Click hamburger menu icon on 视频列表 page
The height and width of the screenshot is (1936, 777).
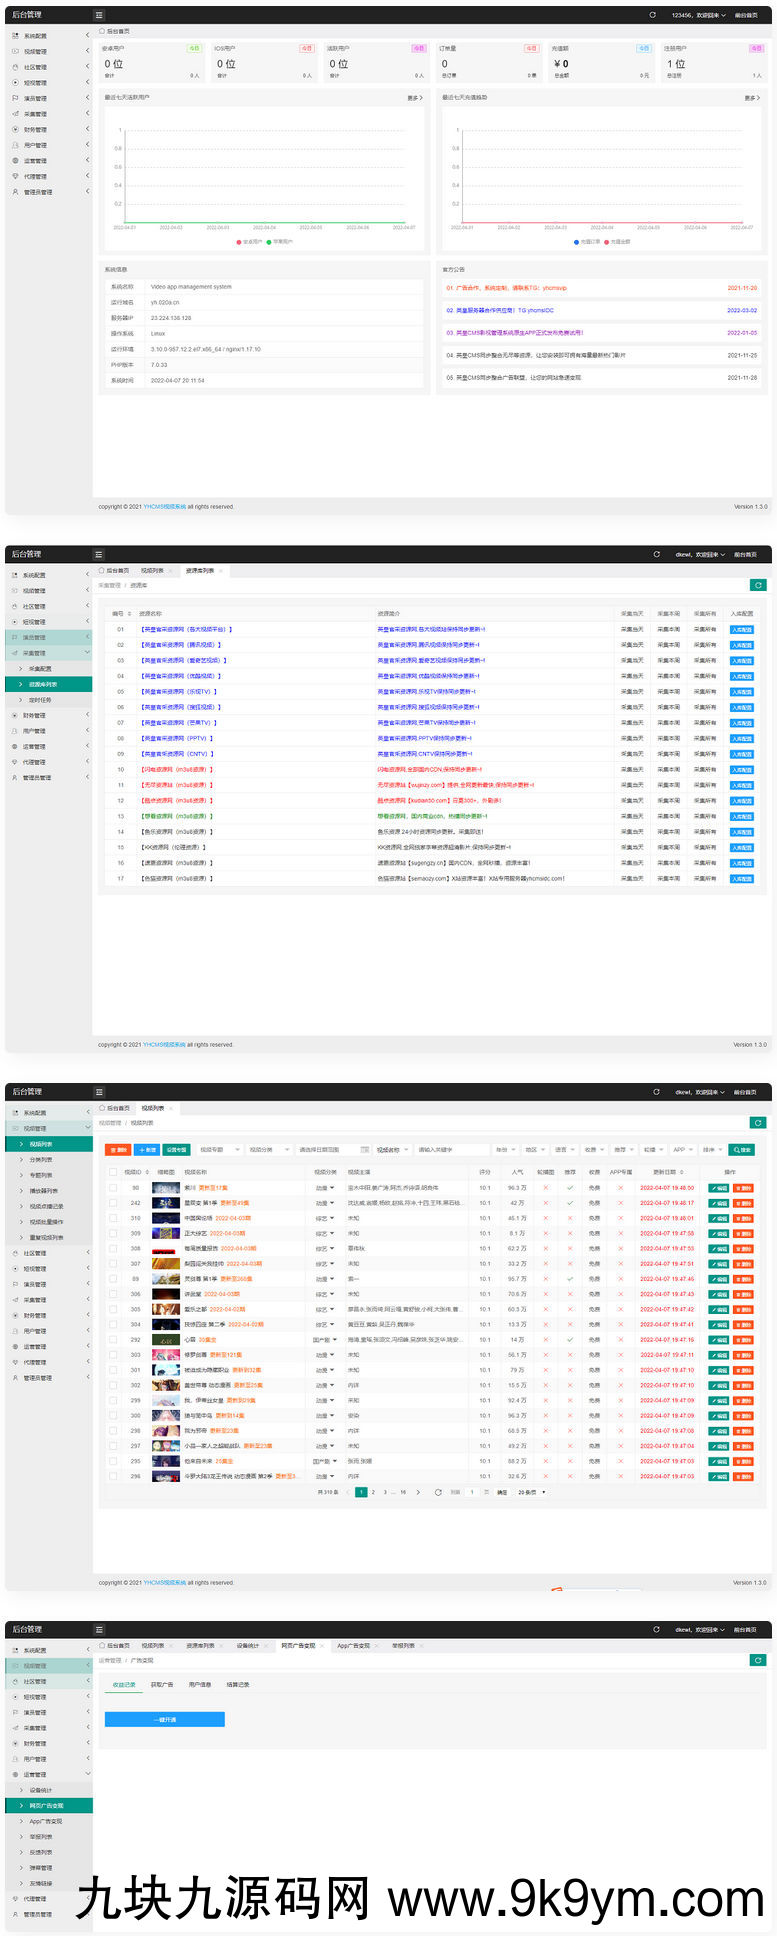click(x=98, y=1092)
